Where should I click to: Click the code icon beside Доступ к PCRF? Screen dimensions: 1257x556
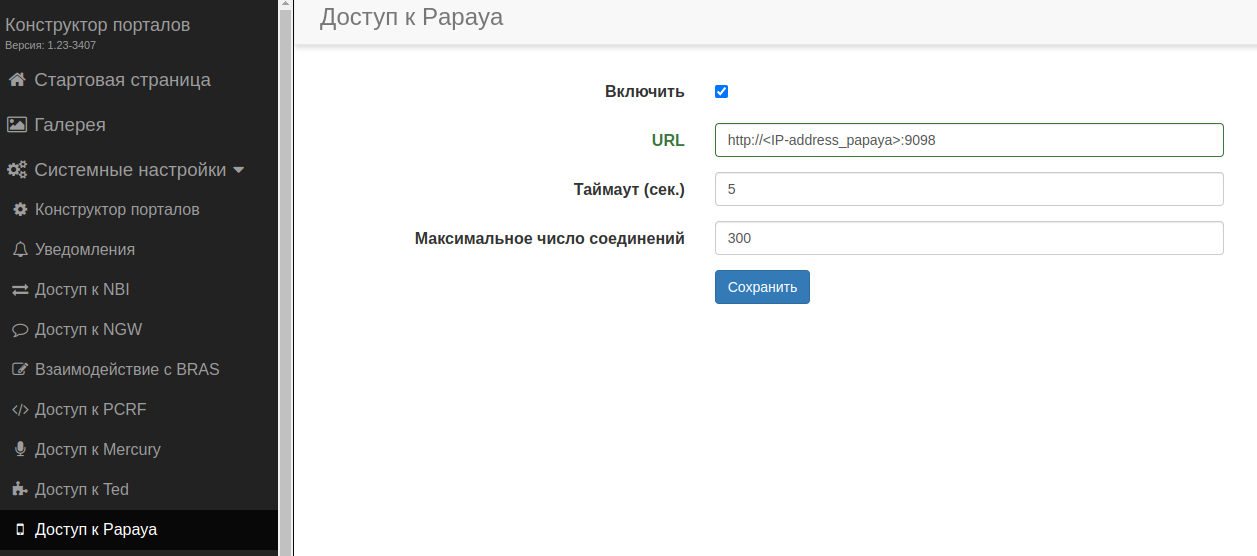19,410
